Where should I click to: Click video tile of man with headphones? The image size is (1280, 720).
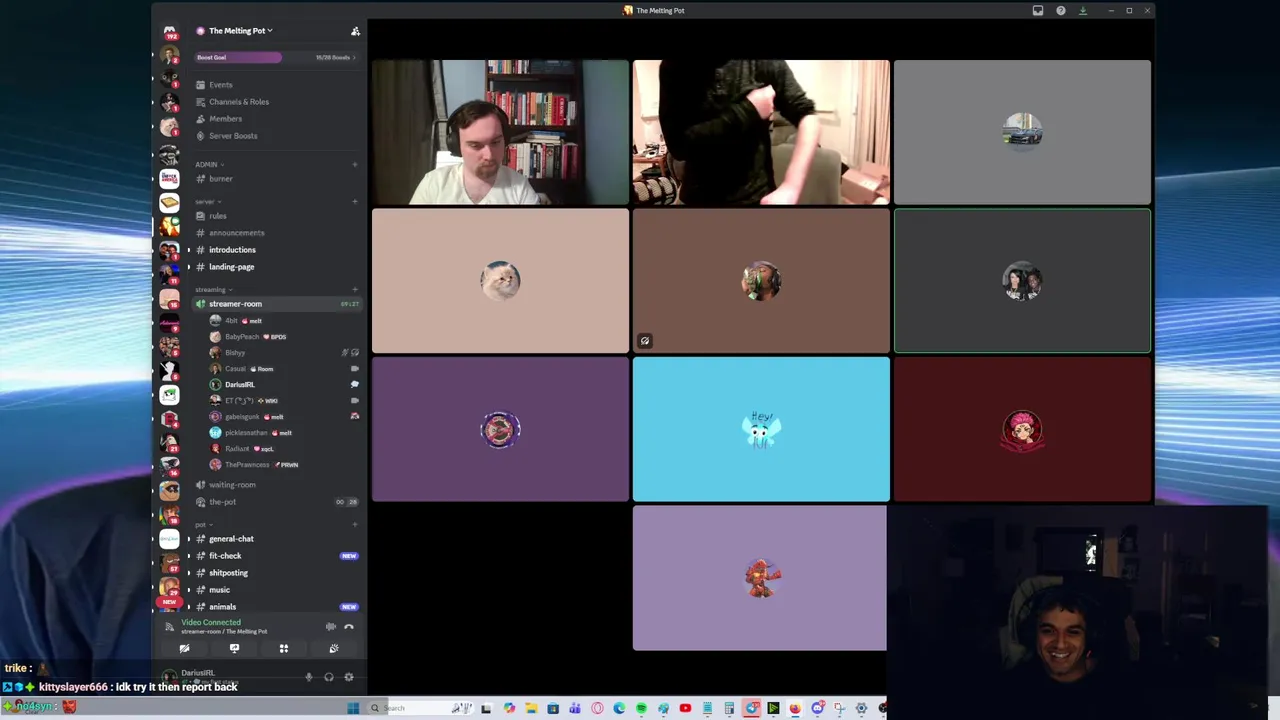(x=500, y=132)
